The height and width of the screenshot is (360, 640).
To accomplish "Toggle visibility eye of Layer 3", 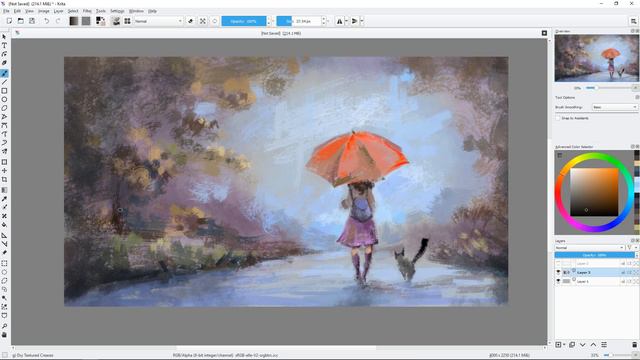I will 558,272.
